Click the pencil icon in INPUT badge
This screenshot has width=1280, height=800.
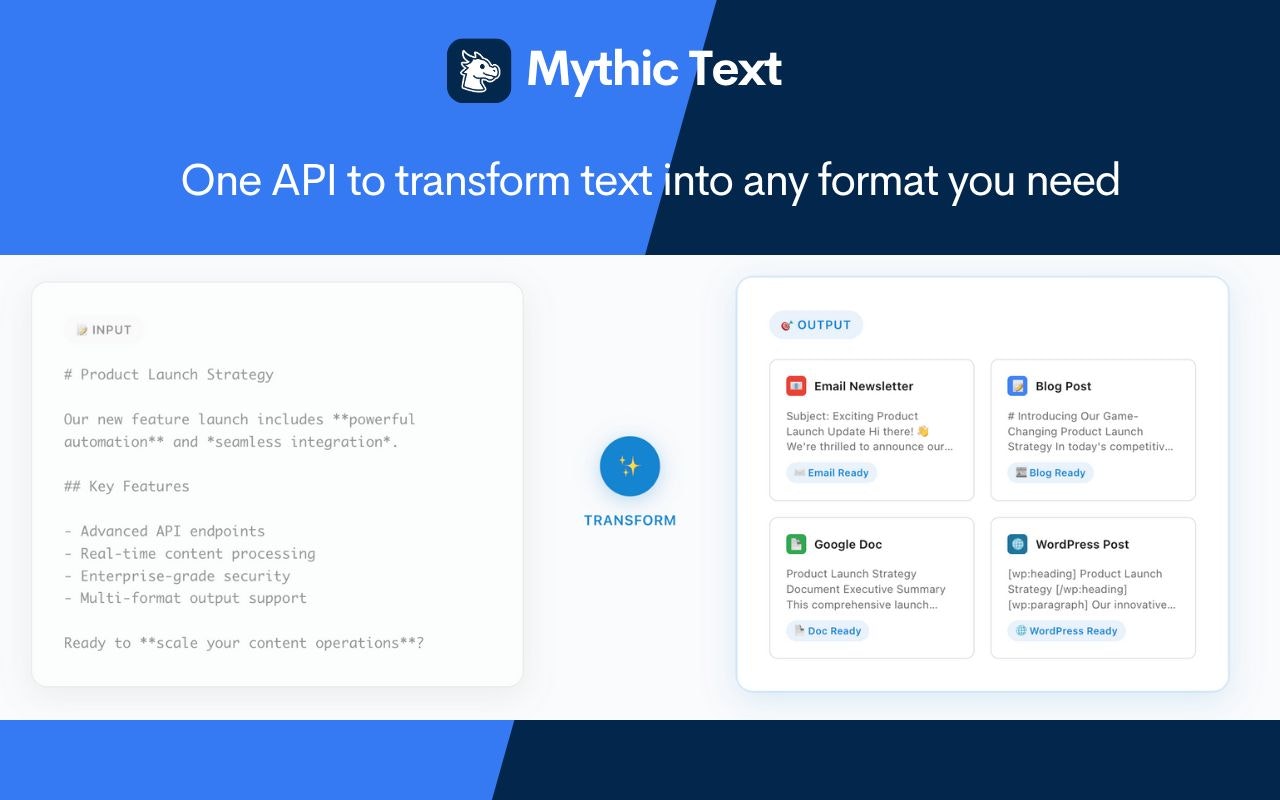click(82, 330)
